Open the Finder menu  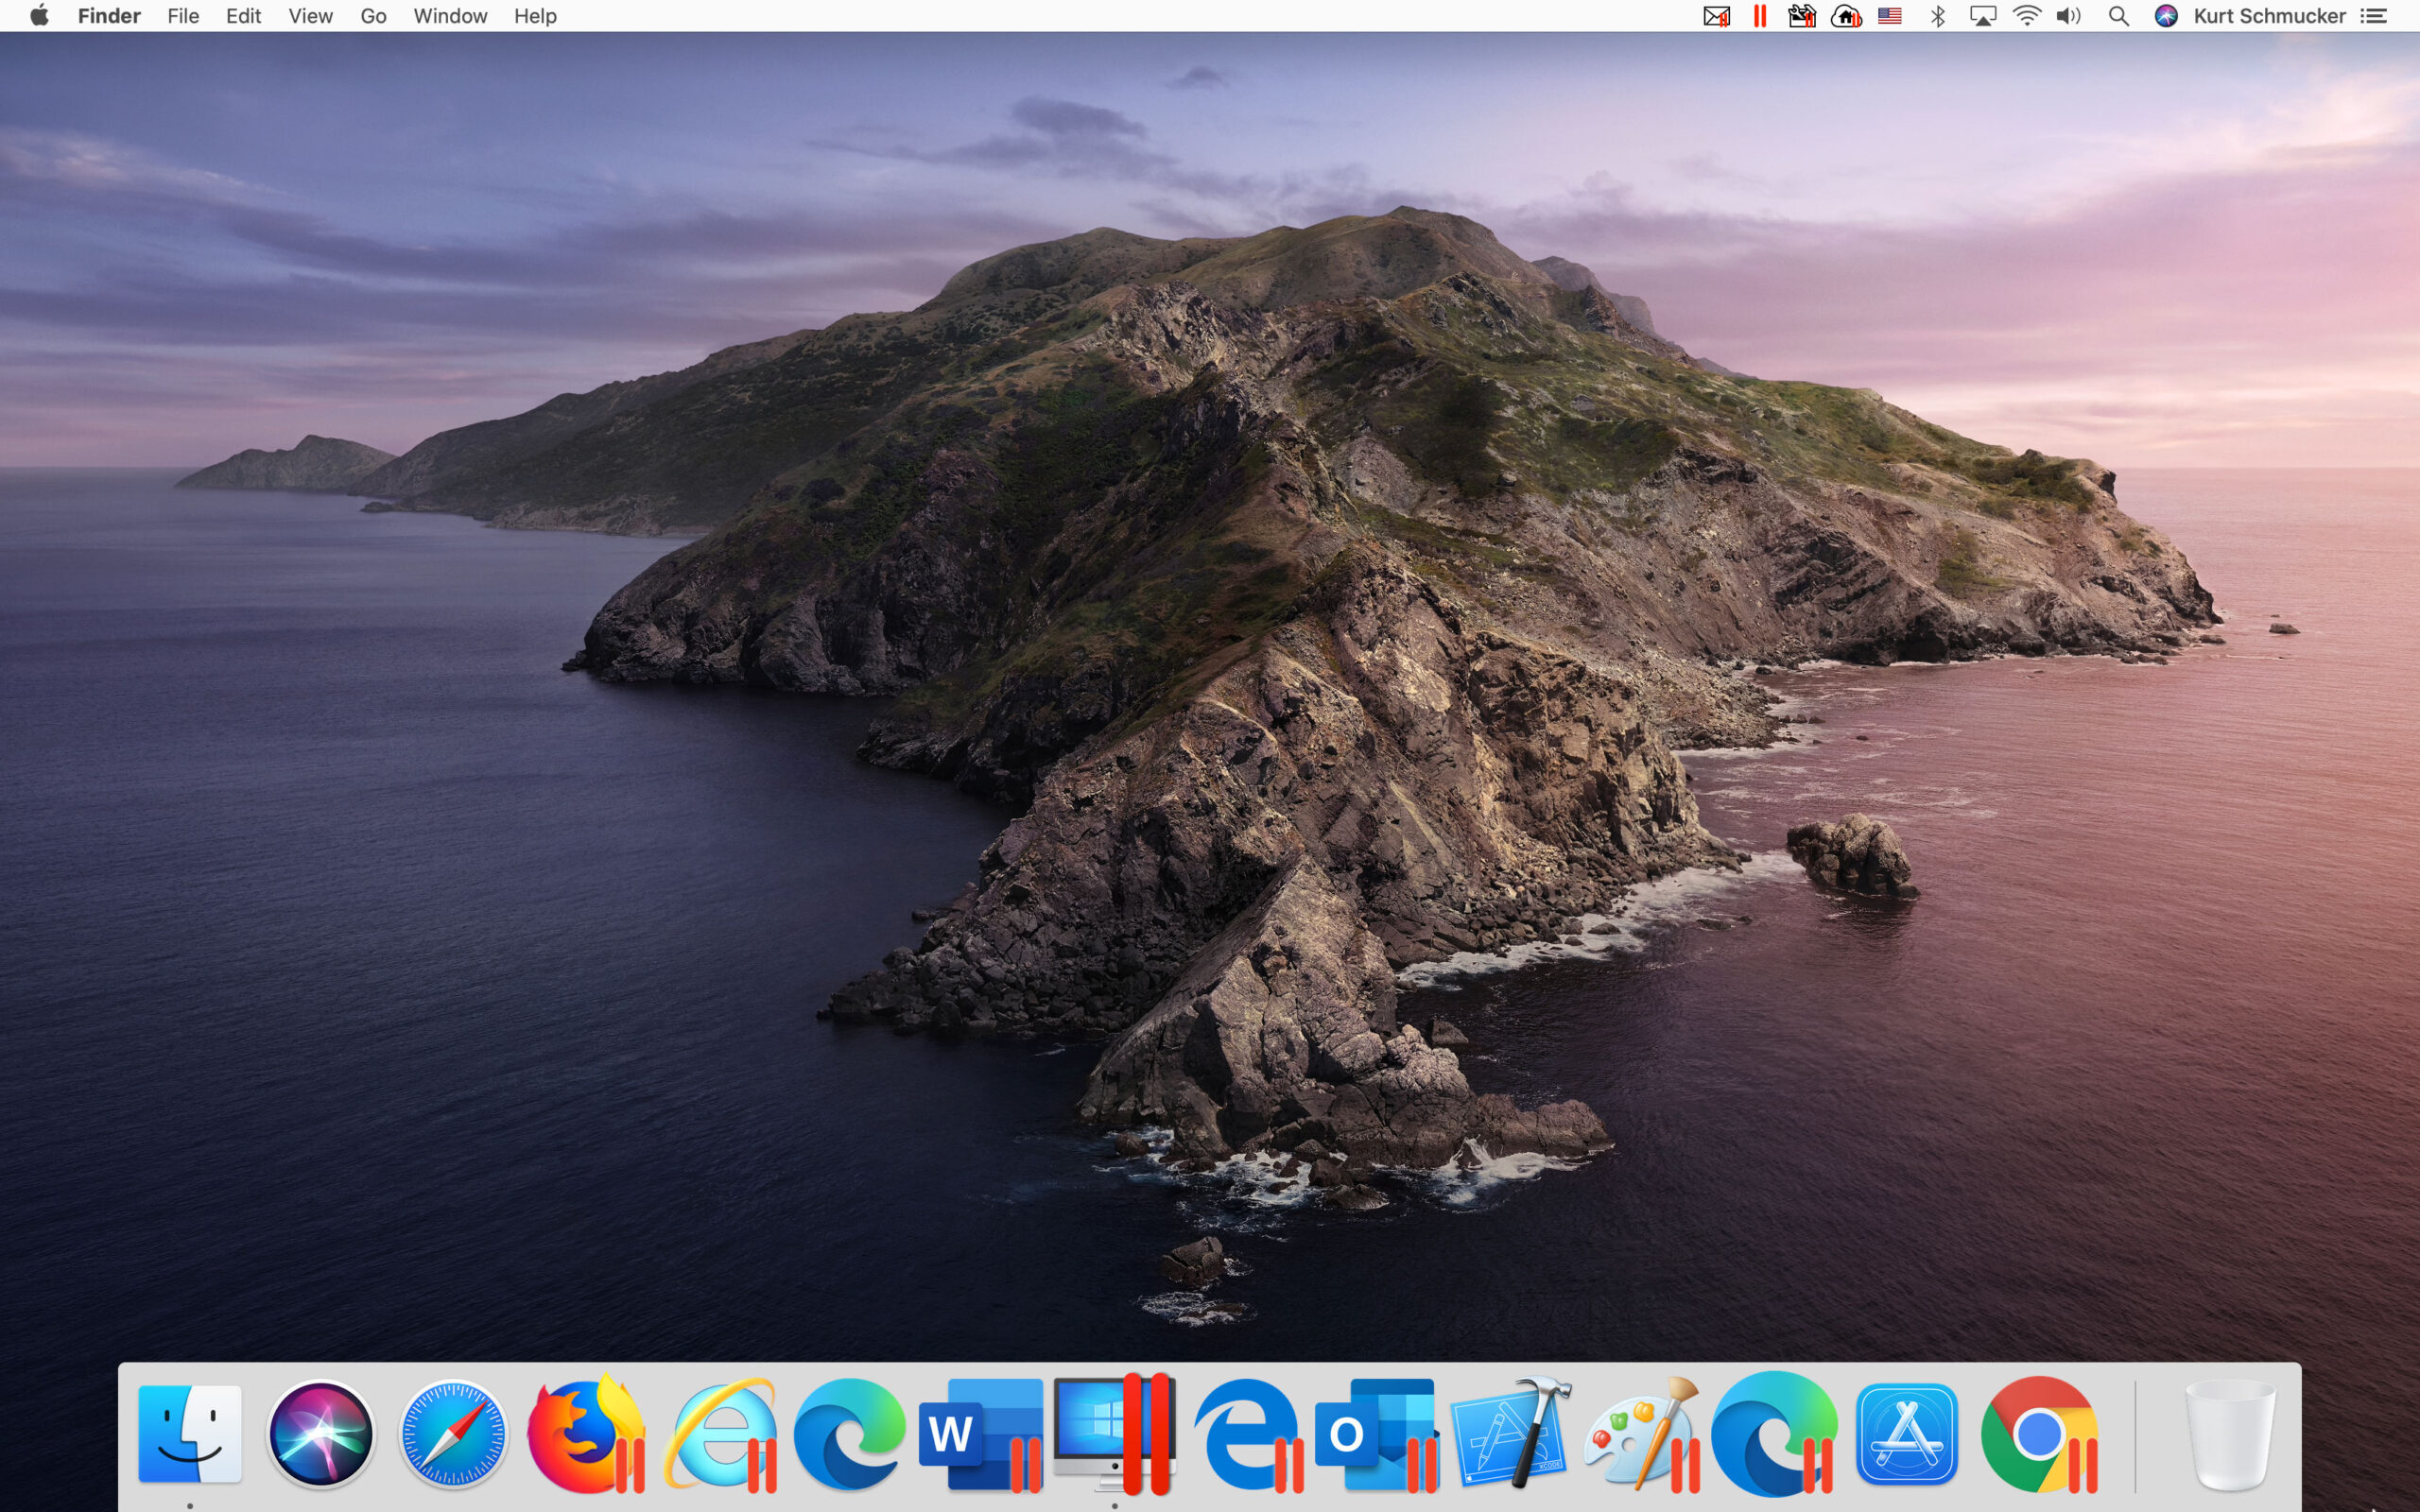click(x=109, y=16)
